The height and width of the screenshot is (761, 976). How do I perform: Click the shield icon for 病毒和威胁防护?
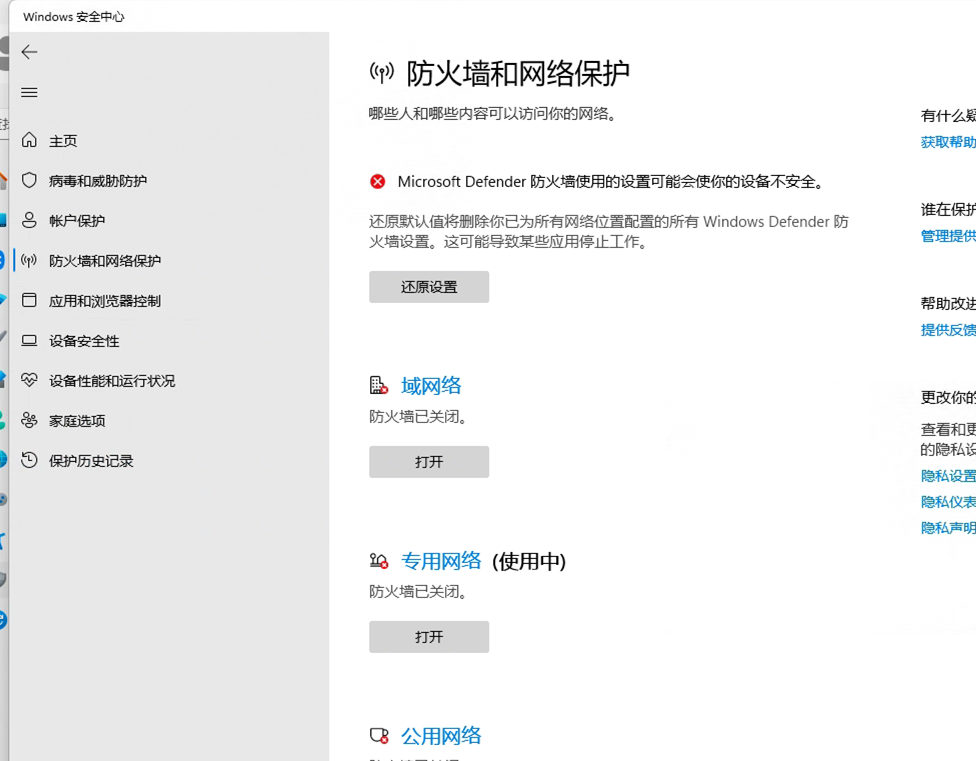[29, 180]
